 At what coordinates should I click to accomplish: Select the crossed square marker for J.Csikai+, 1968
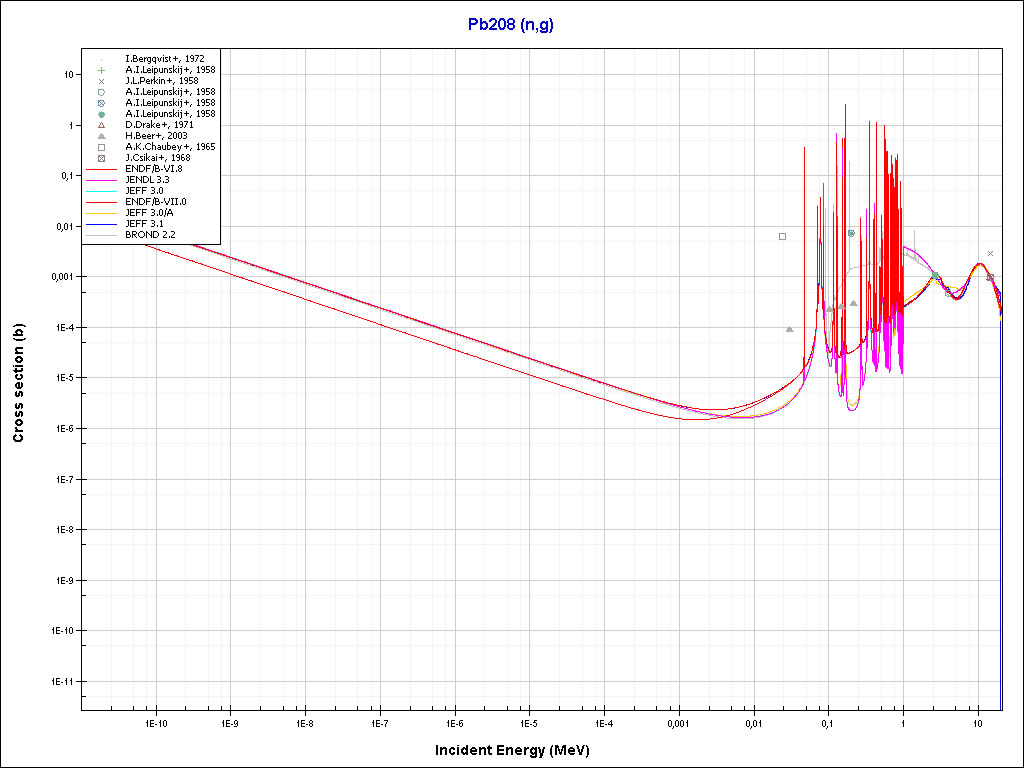[101, 158]
